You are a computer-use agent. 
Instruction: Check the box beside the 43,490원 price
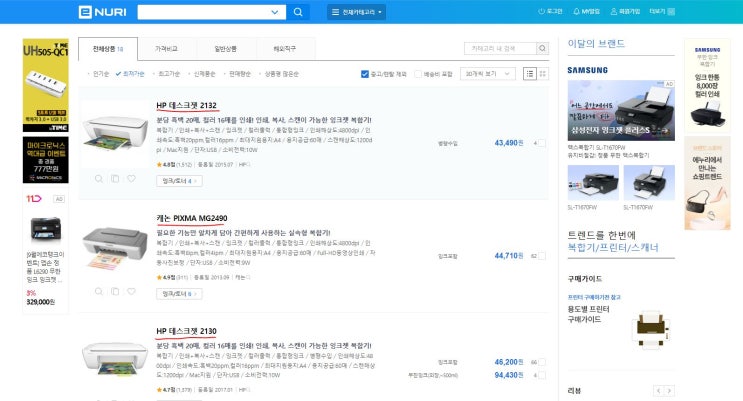(542, 143)
